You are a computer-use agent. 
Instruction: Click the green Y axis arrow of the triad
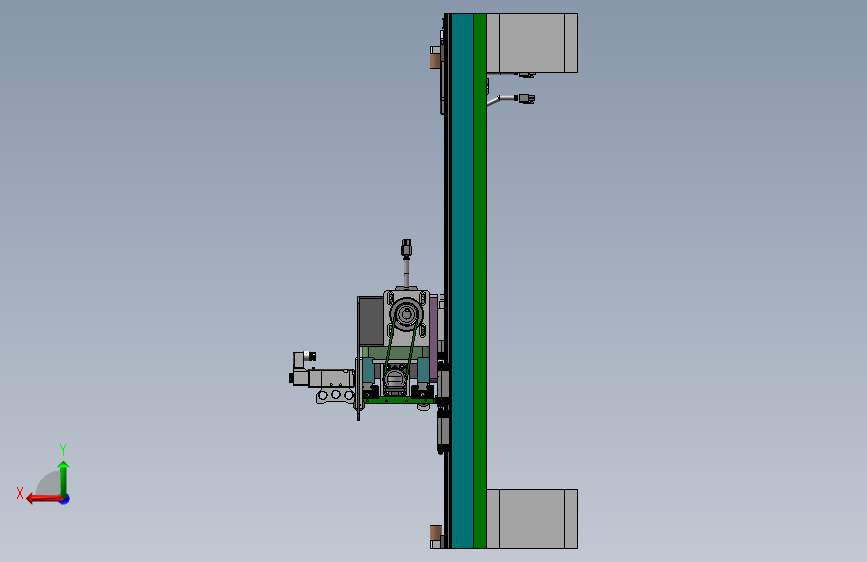[x=64, y=478]
